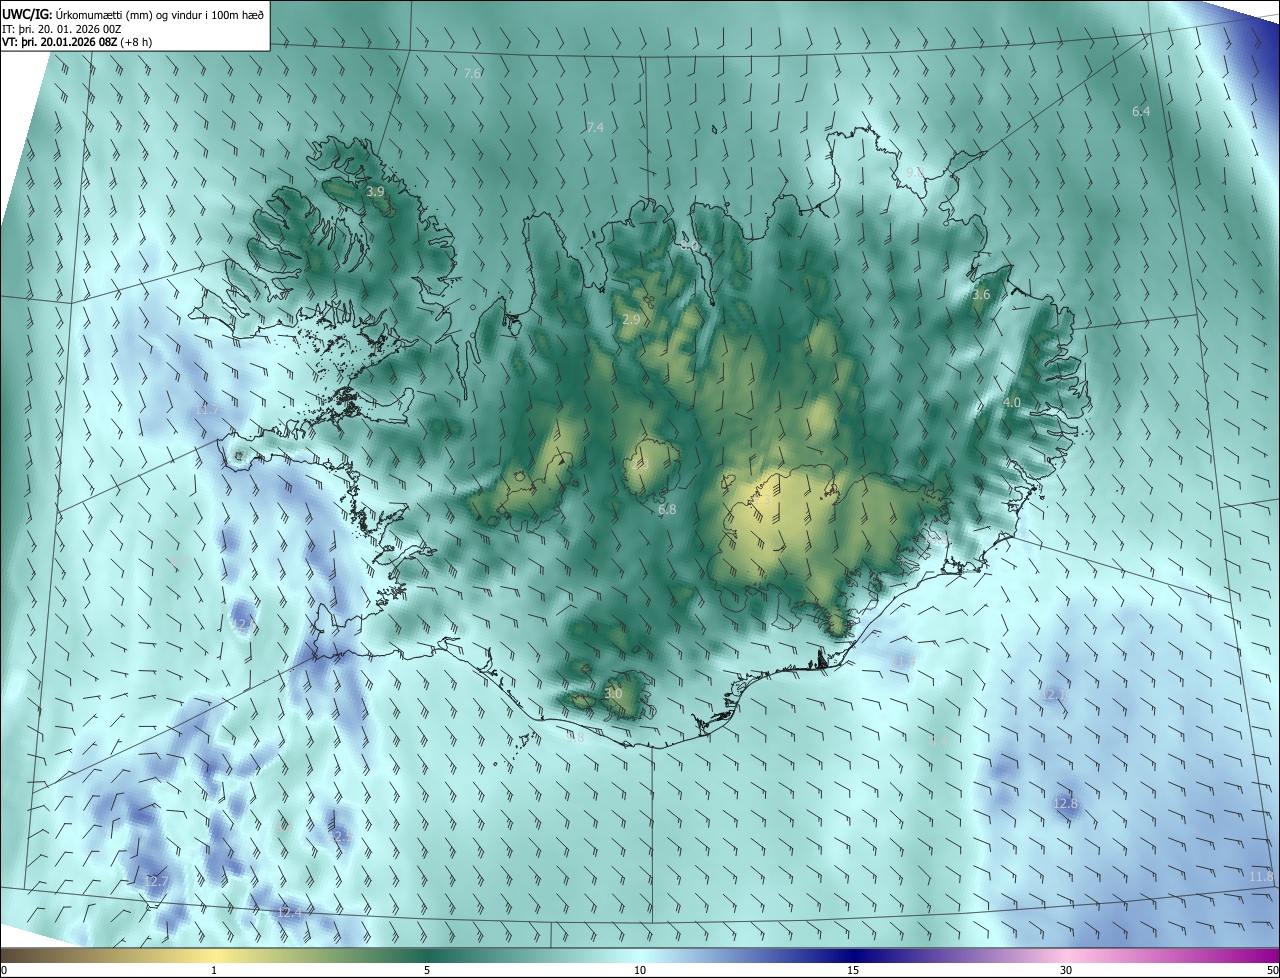Click the '3.9' value over the Westfjords
1280x978 pixels.
coord(375,191)
